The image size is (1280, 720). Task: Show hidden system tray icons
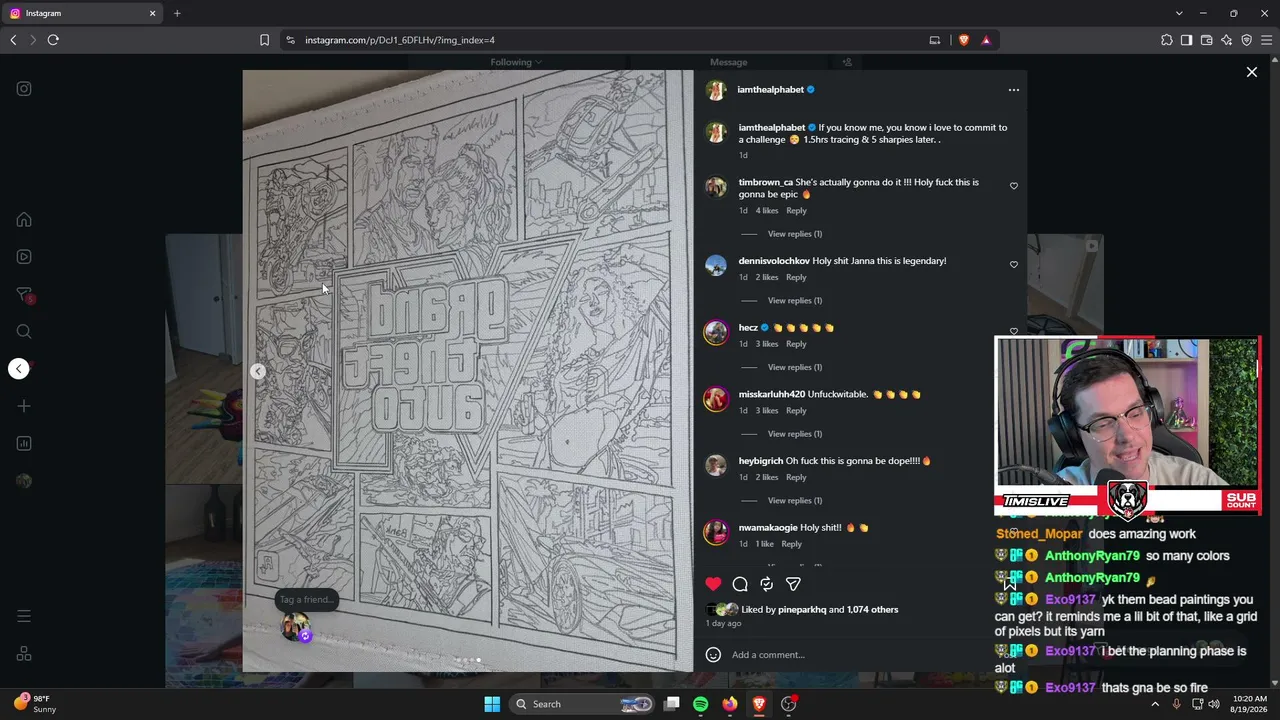(1155, 704)
